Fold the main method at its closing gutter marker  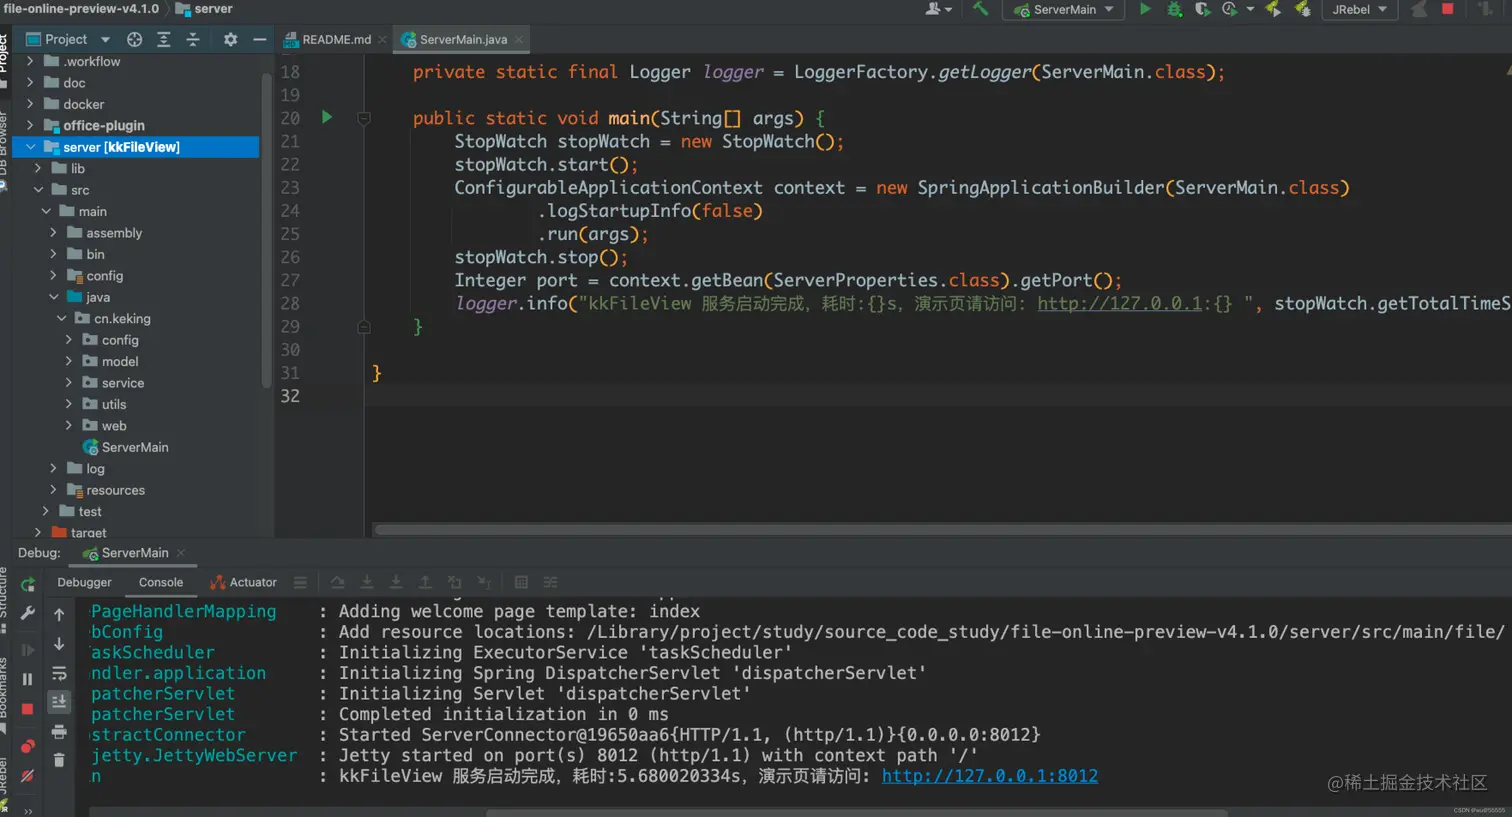[x=364, y=327]
